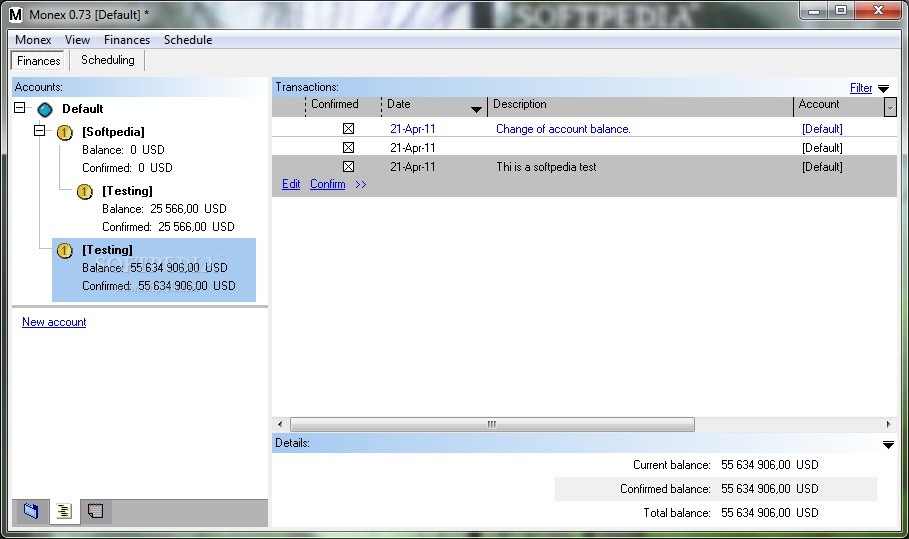The width and height of the screenshot is (909, 539).
Task: Click the notepad icon at bottom left
Action: (x=96, y=511)
